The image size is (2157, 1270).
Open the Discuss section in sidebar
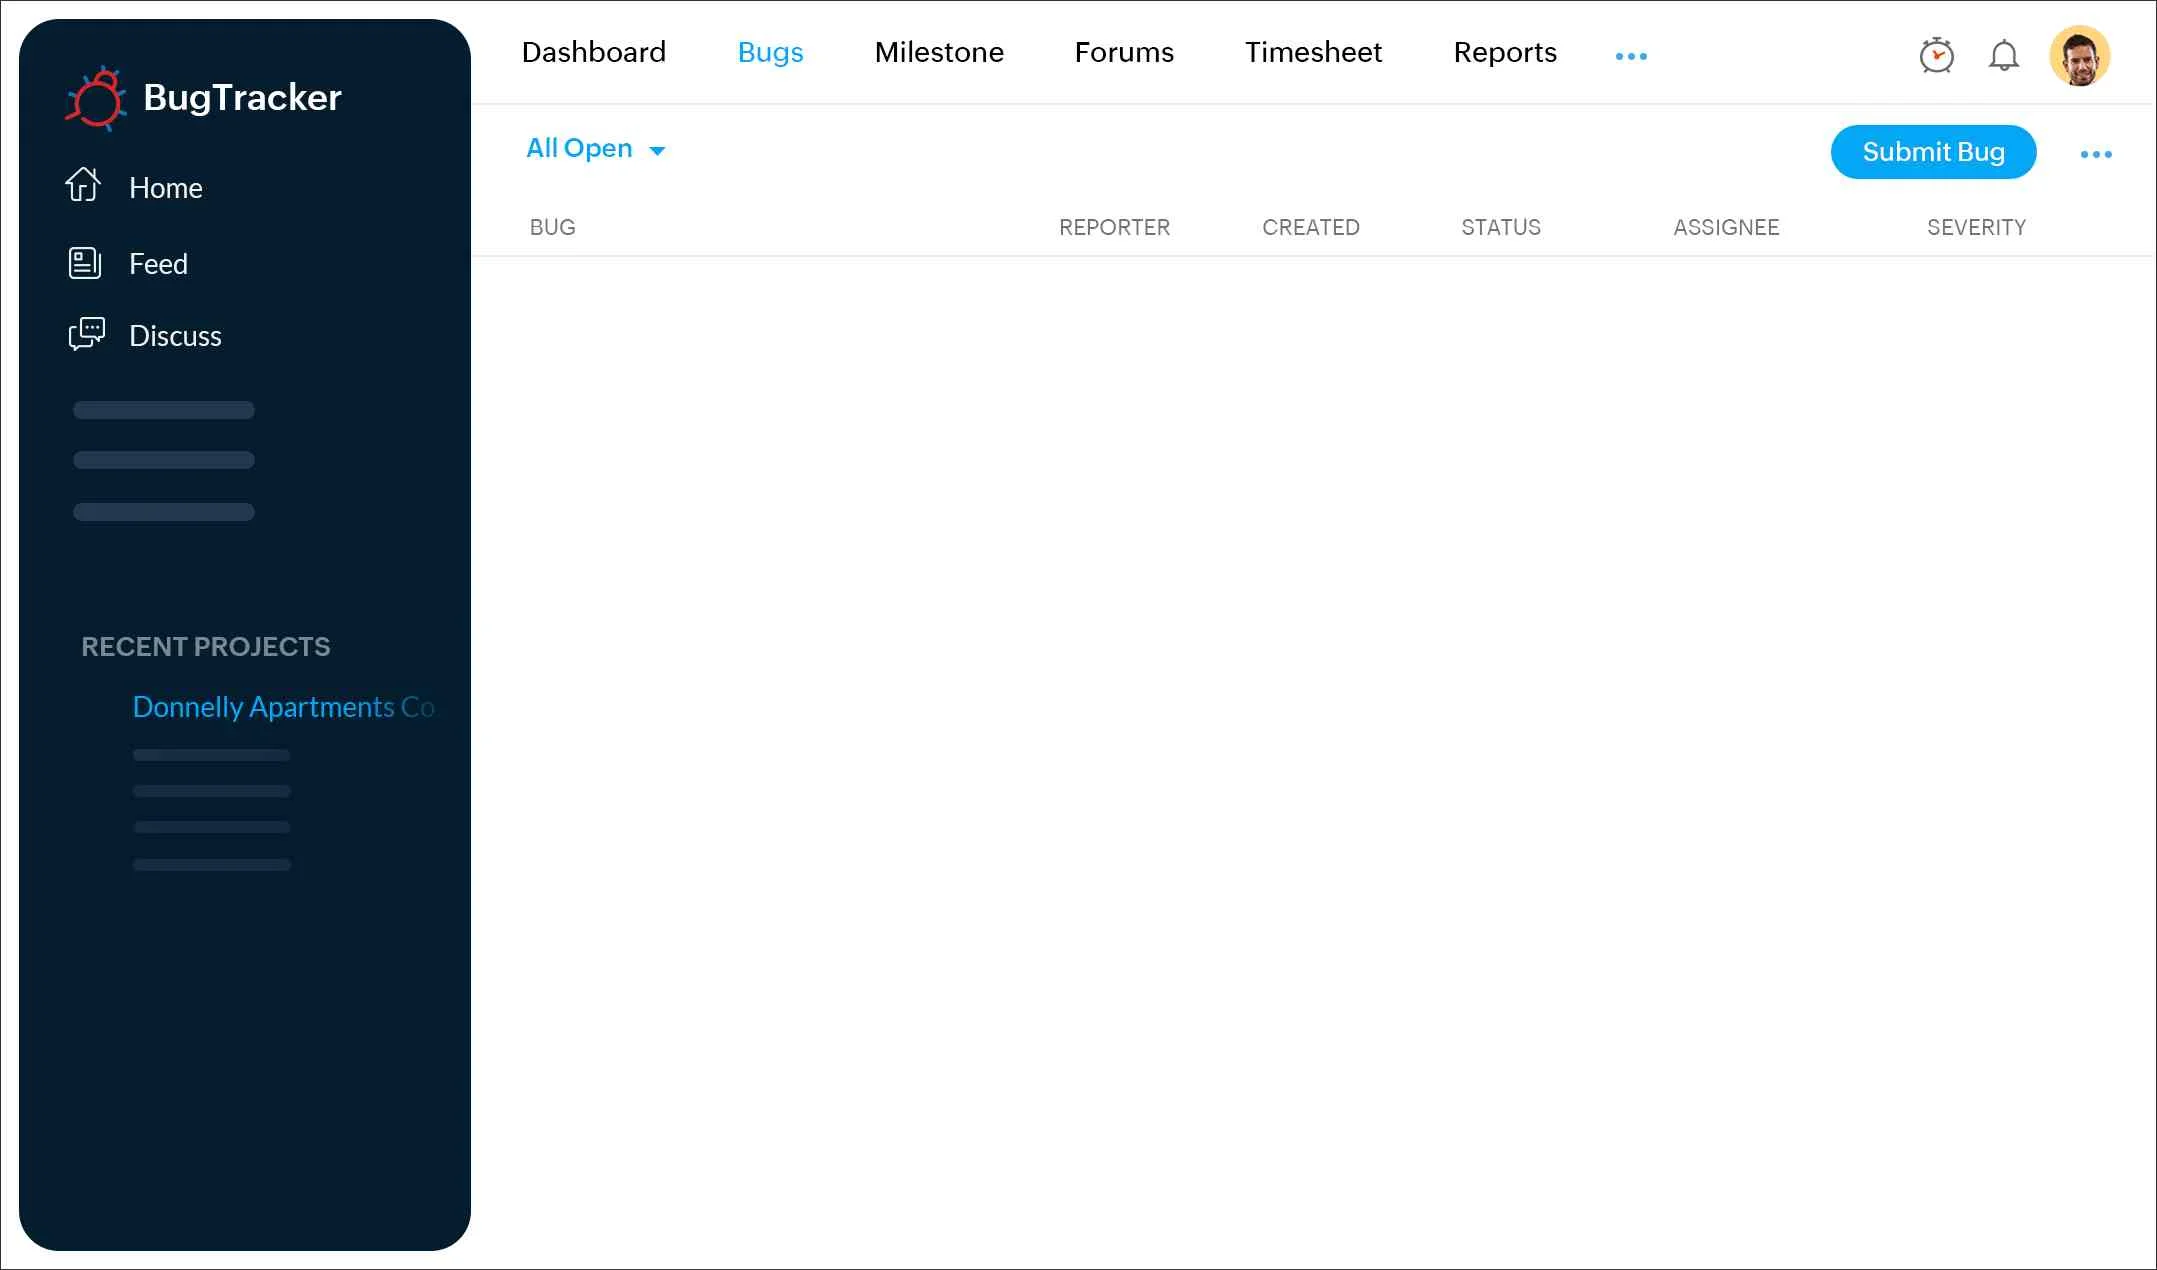174,336
